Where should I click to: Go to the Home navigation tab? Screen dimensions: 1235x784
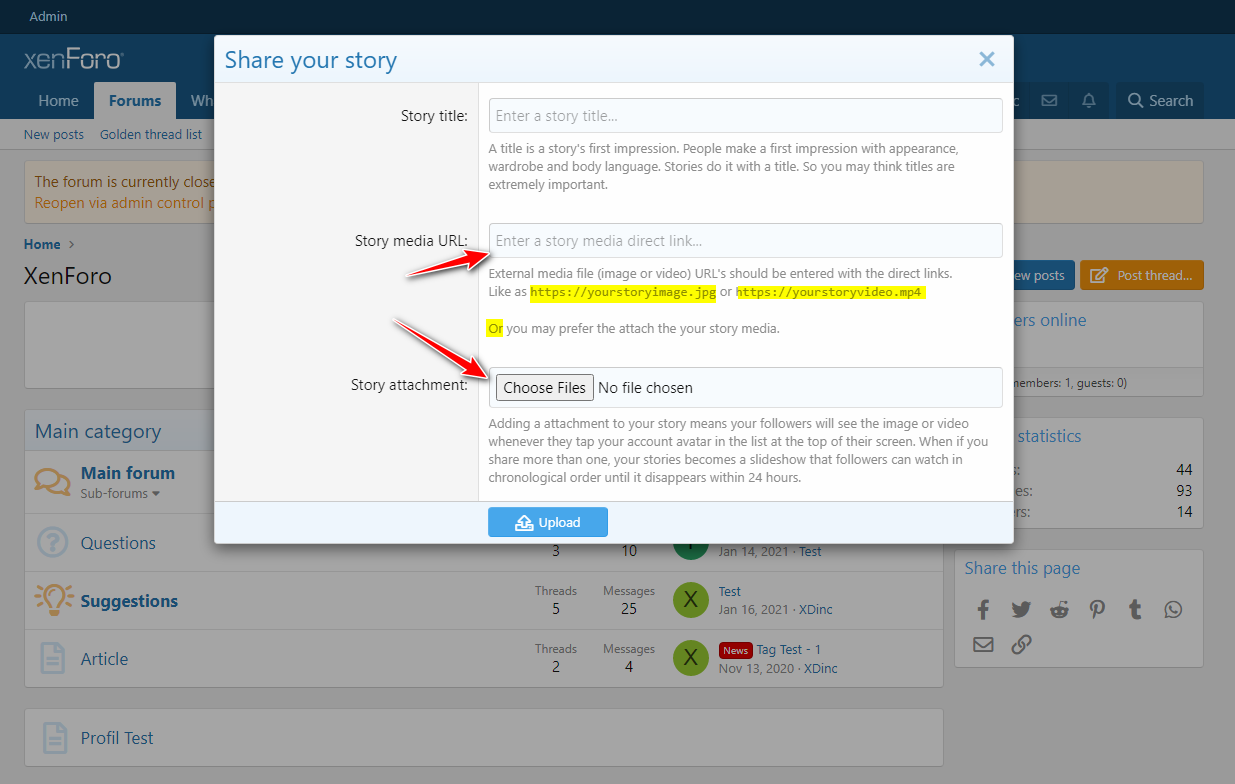[x=58, y=100]
